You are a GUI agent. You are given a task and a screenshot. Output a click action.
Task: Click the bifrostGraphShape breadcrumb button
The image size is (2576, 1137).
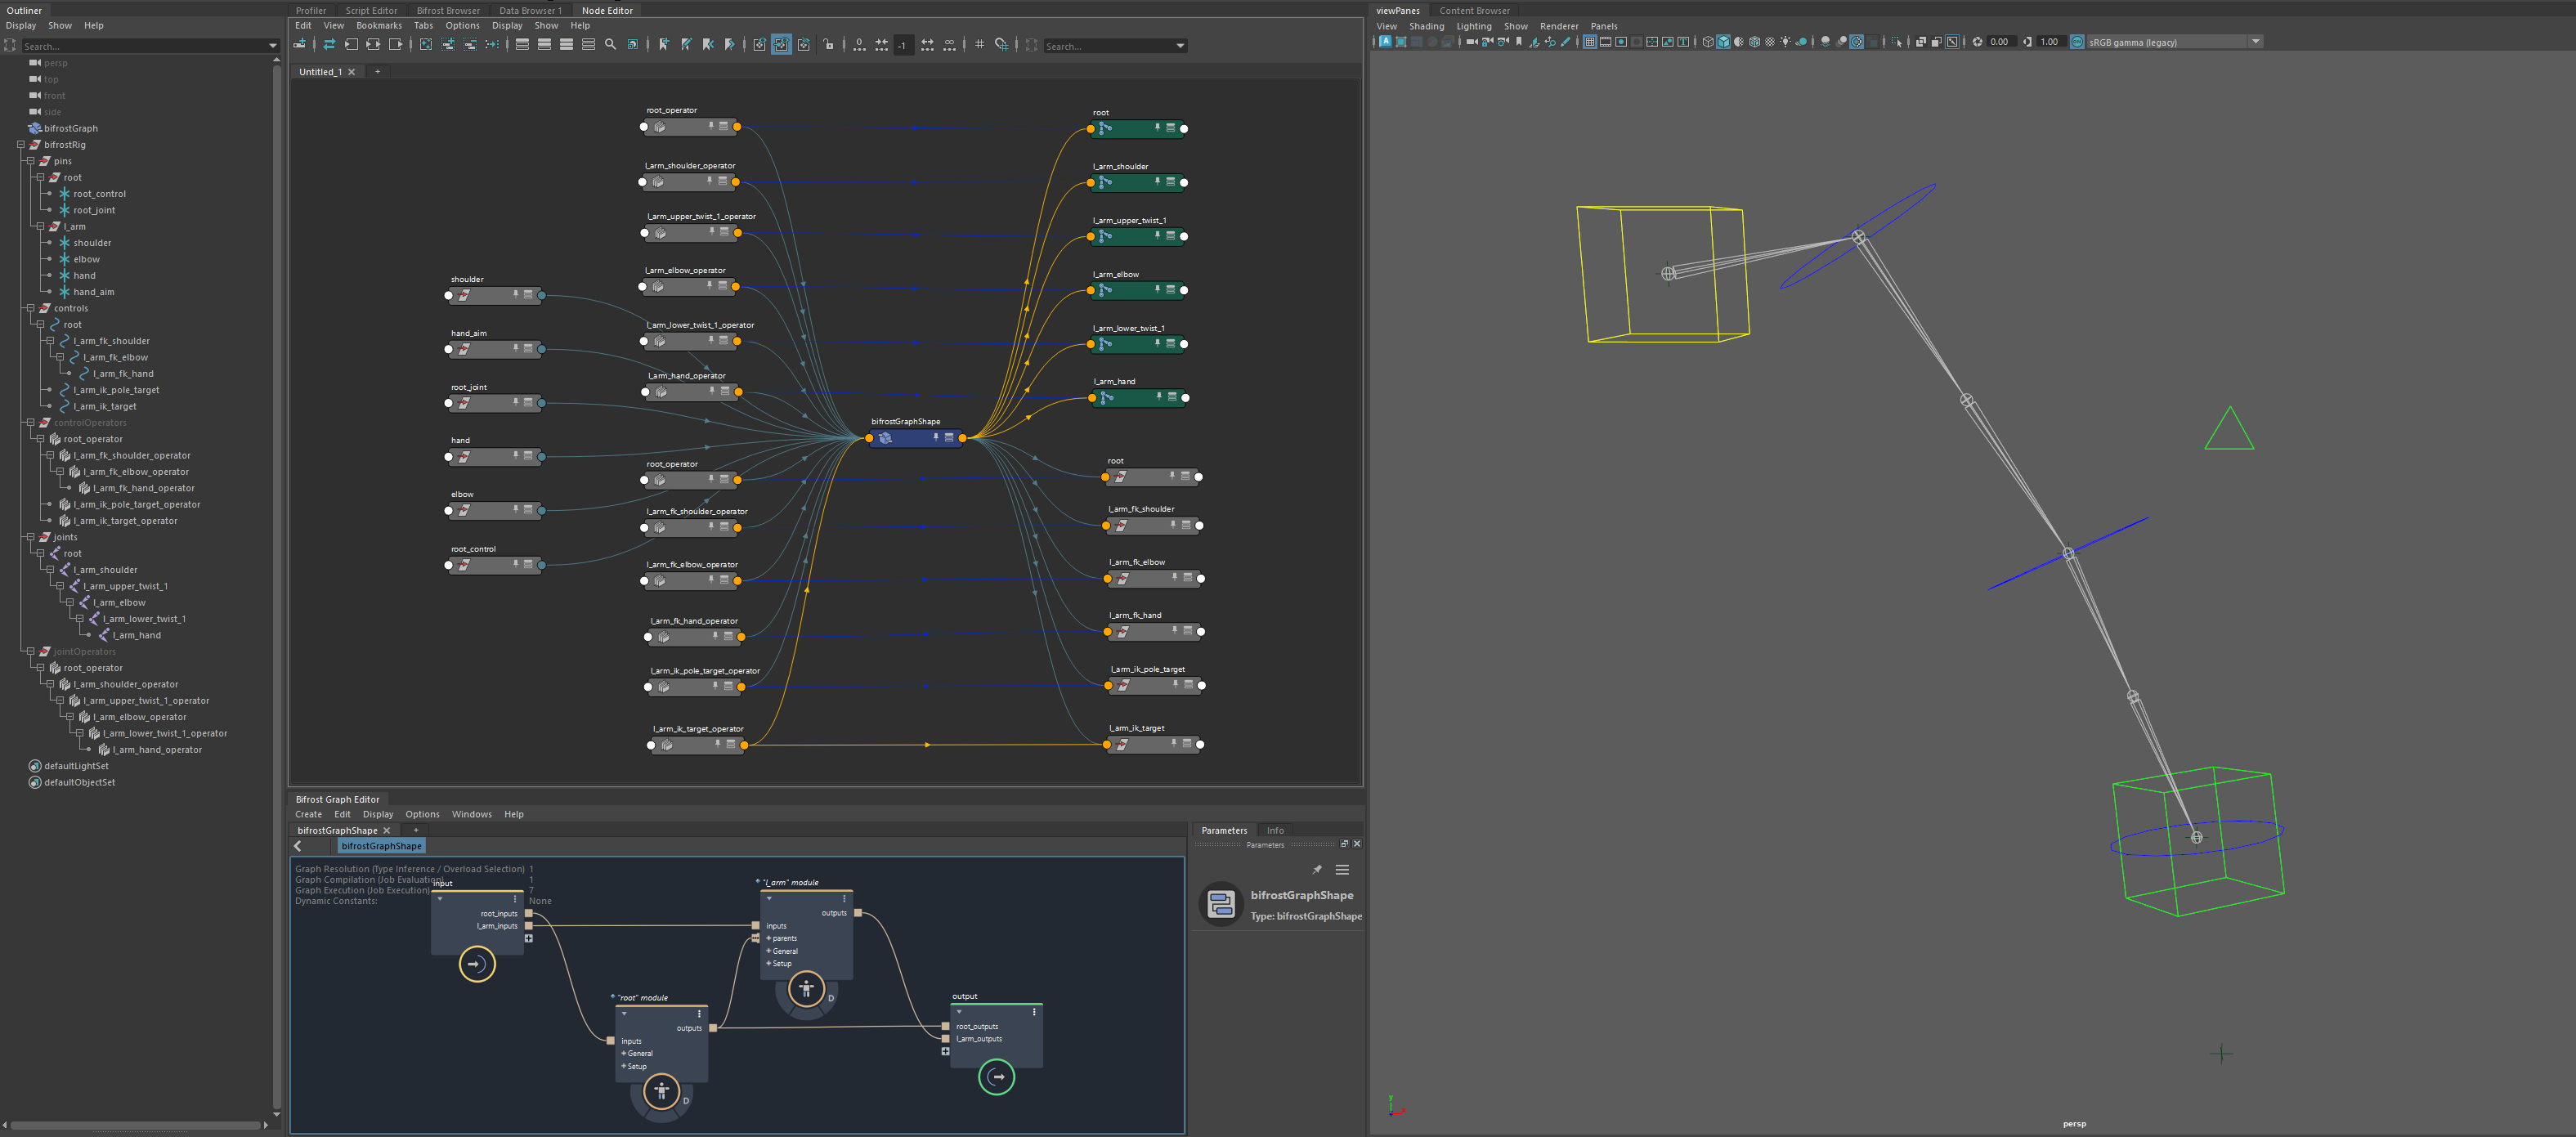[x=381, y=846]
